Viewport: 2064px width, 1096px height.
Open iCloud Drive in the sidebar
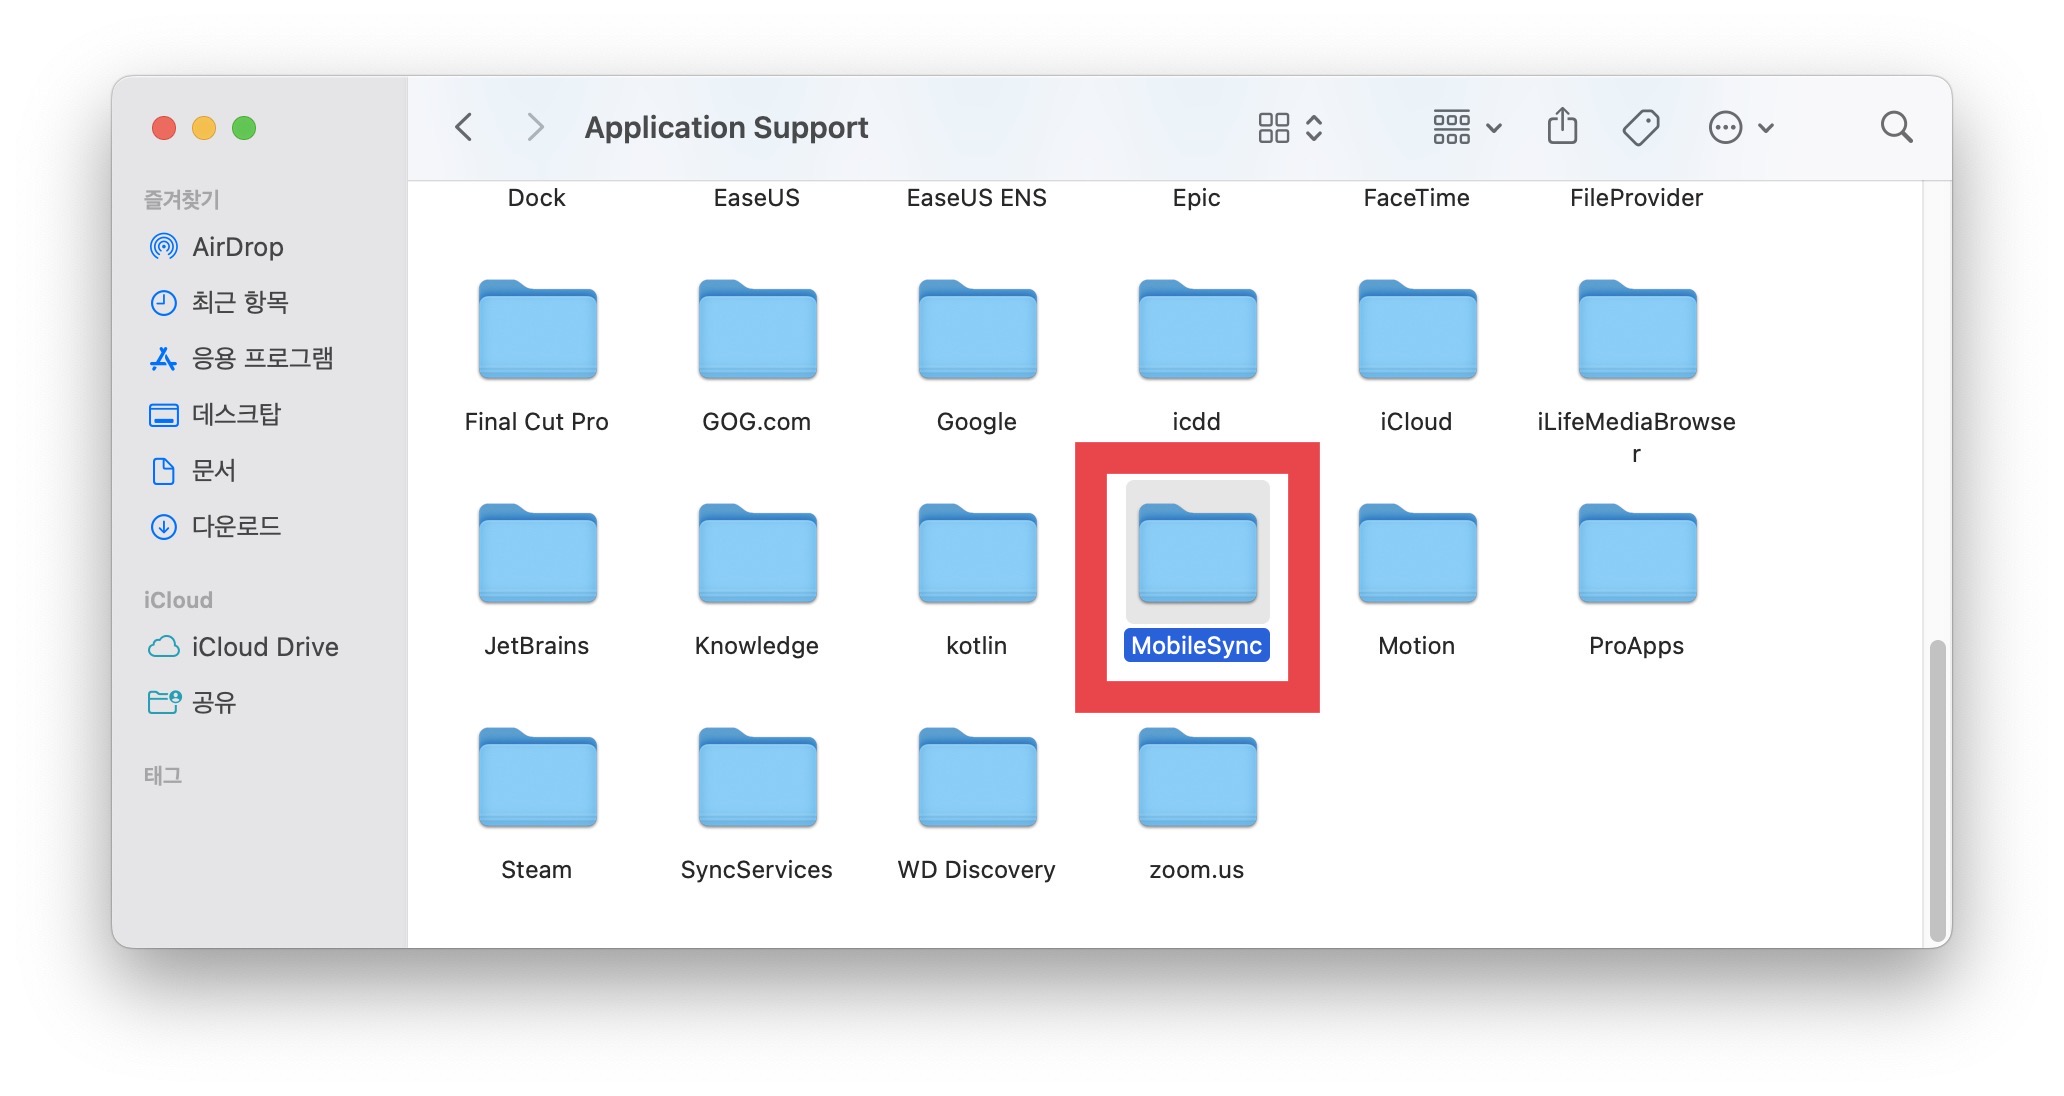click(264, 647)
